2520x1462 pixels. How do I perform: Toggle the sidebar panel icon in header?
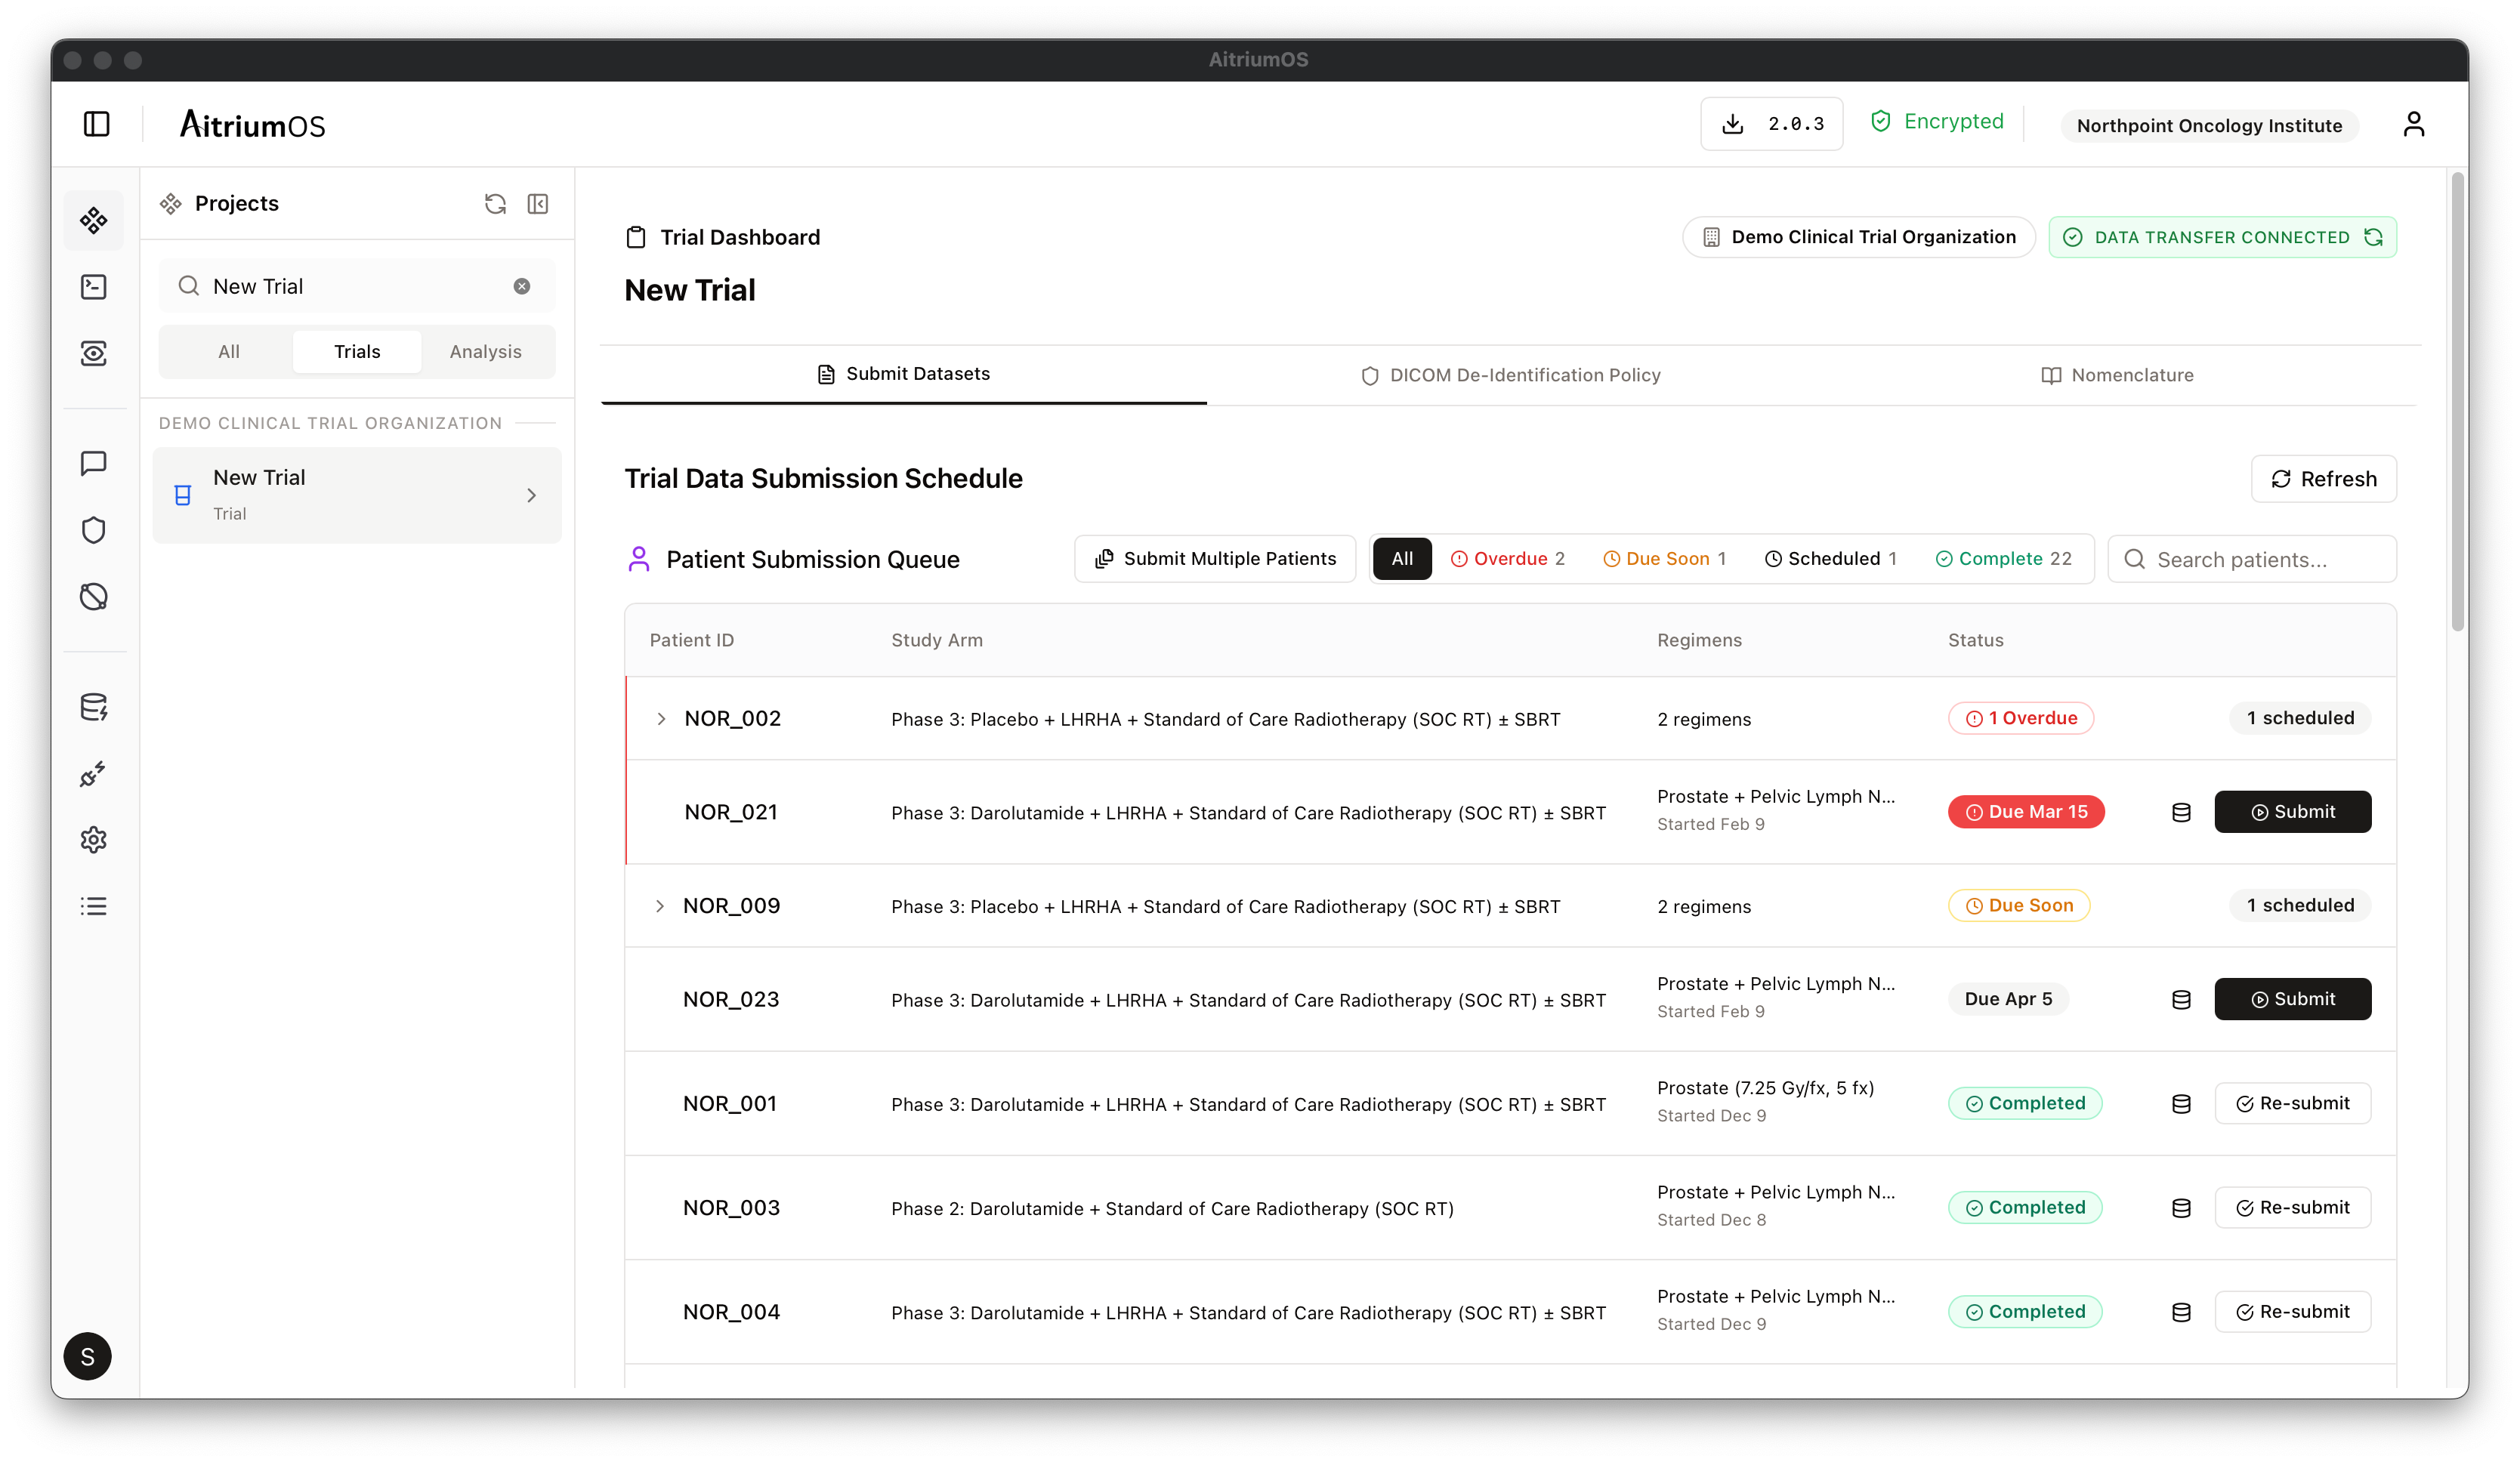tap(96, 124)
